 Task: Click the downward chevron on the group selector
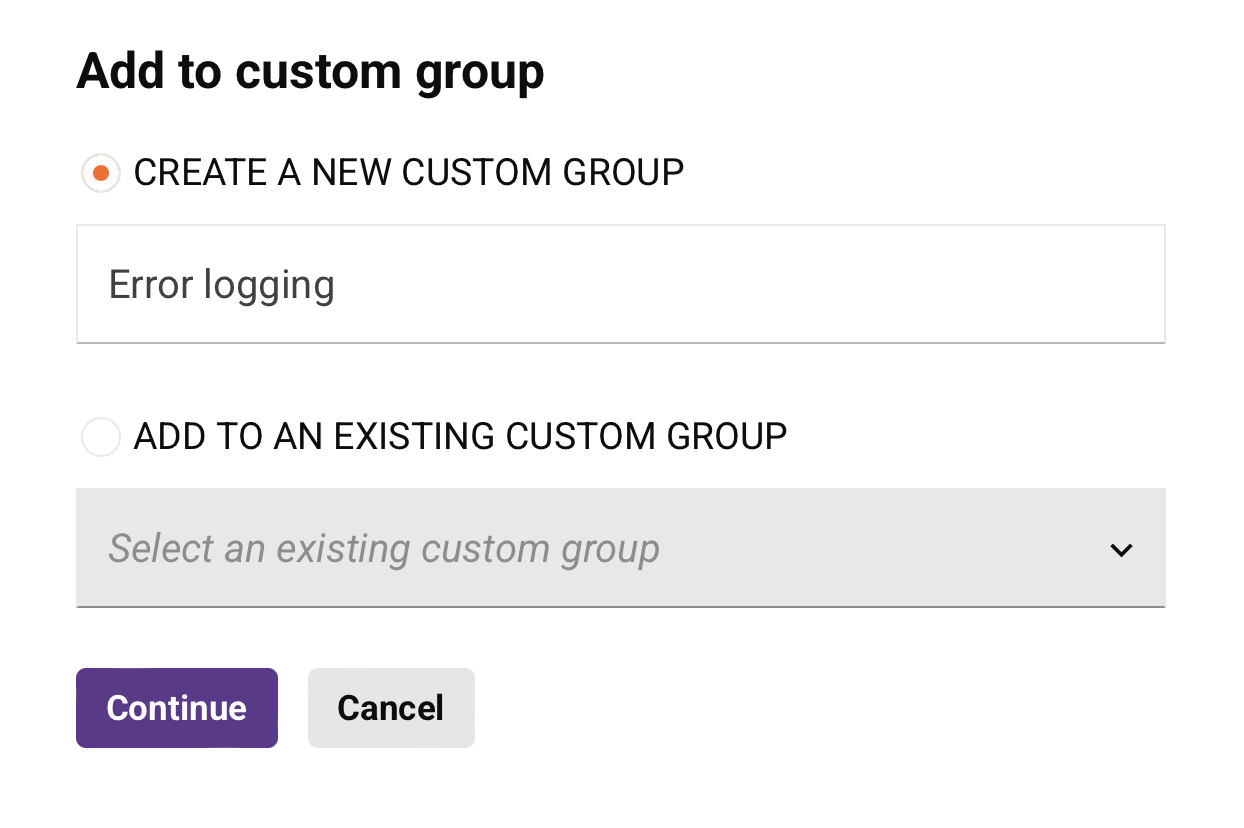[1121, 549]
